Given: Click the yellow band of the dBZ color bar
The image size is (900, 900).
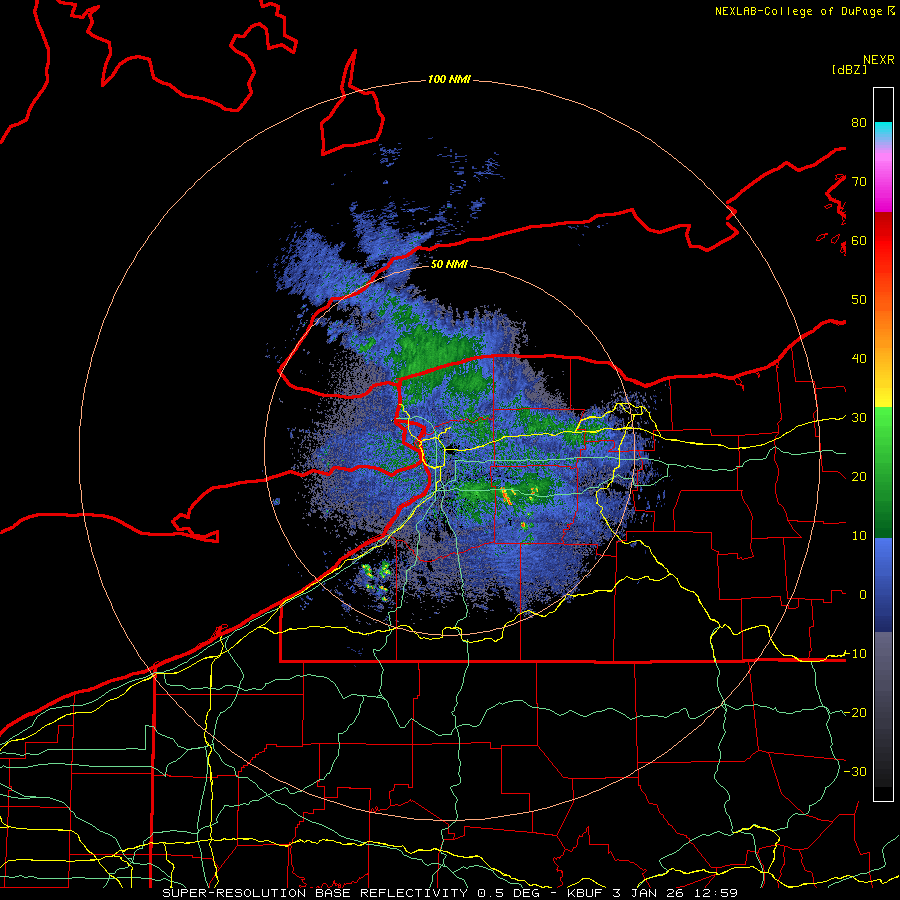Looking at the screenshot, I should click(883, 396).
